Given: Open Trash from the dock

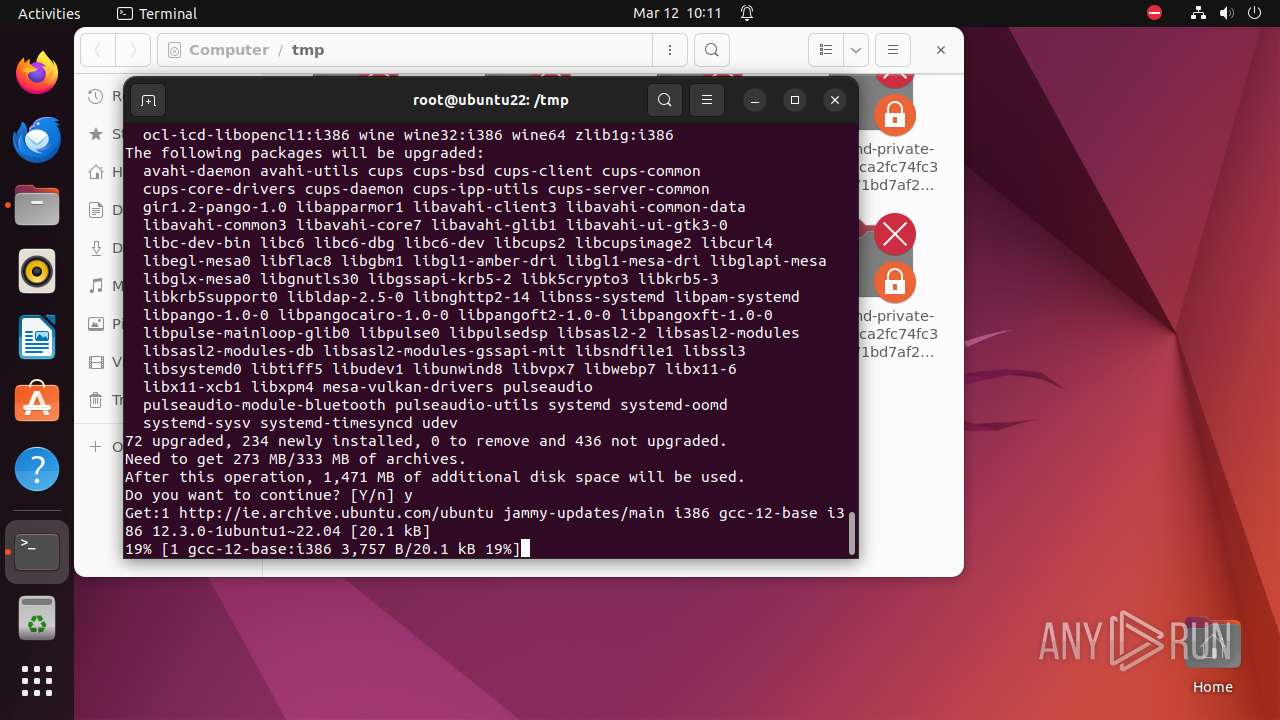Looking at the screenshot, I should [x=37, y=618].
